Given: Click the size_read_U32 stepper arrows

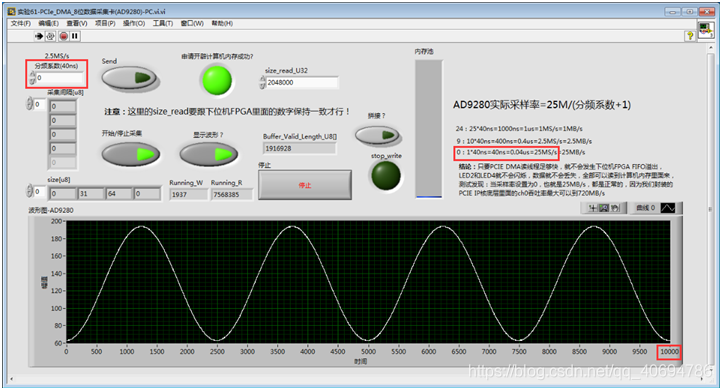Looking at the screenshot, I should (x=262, y=82).
